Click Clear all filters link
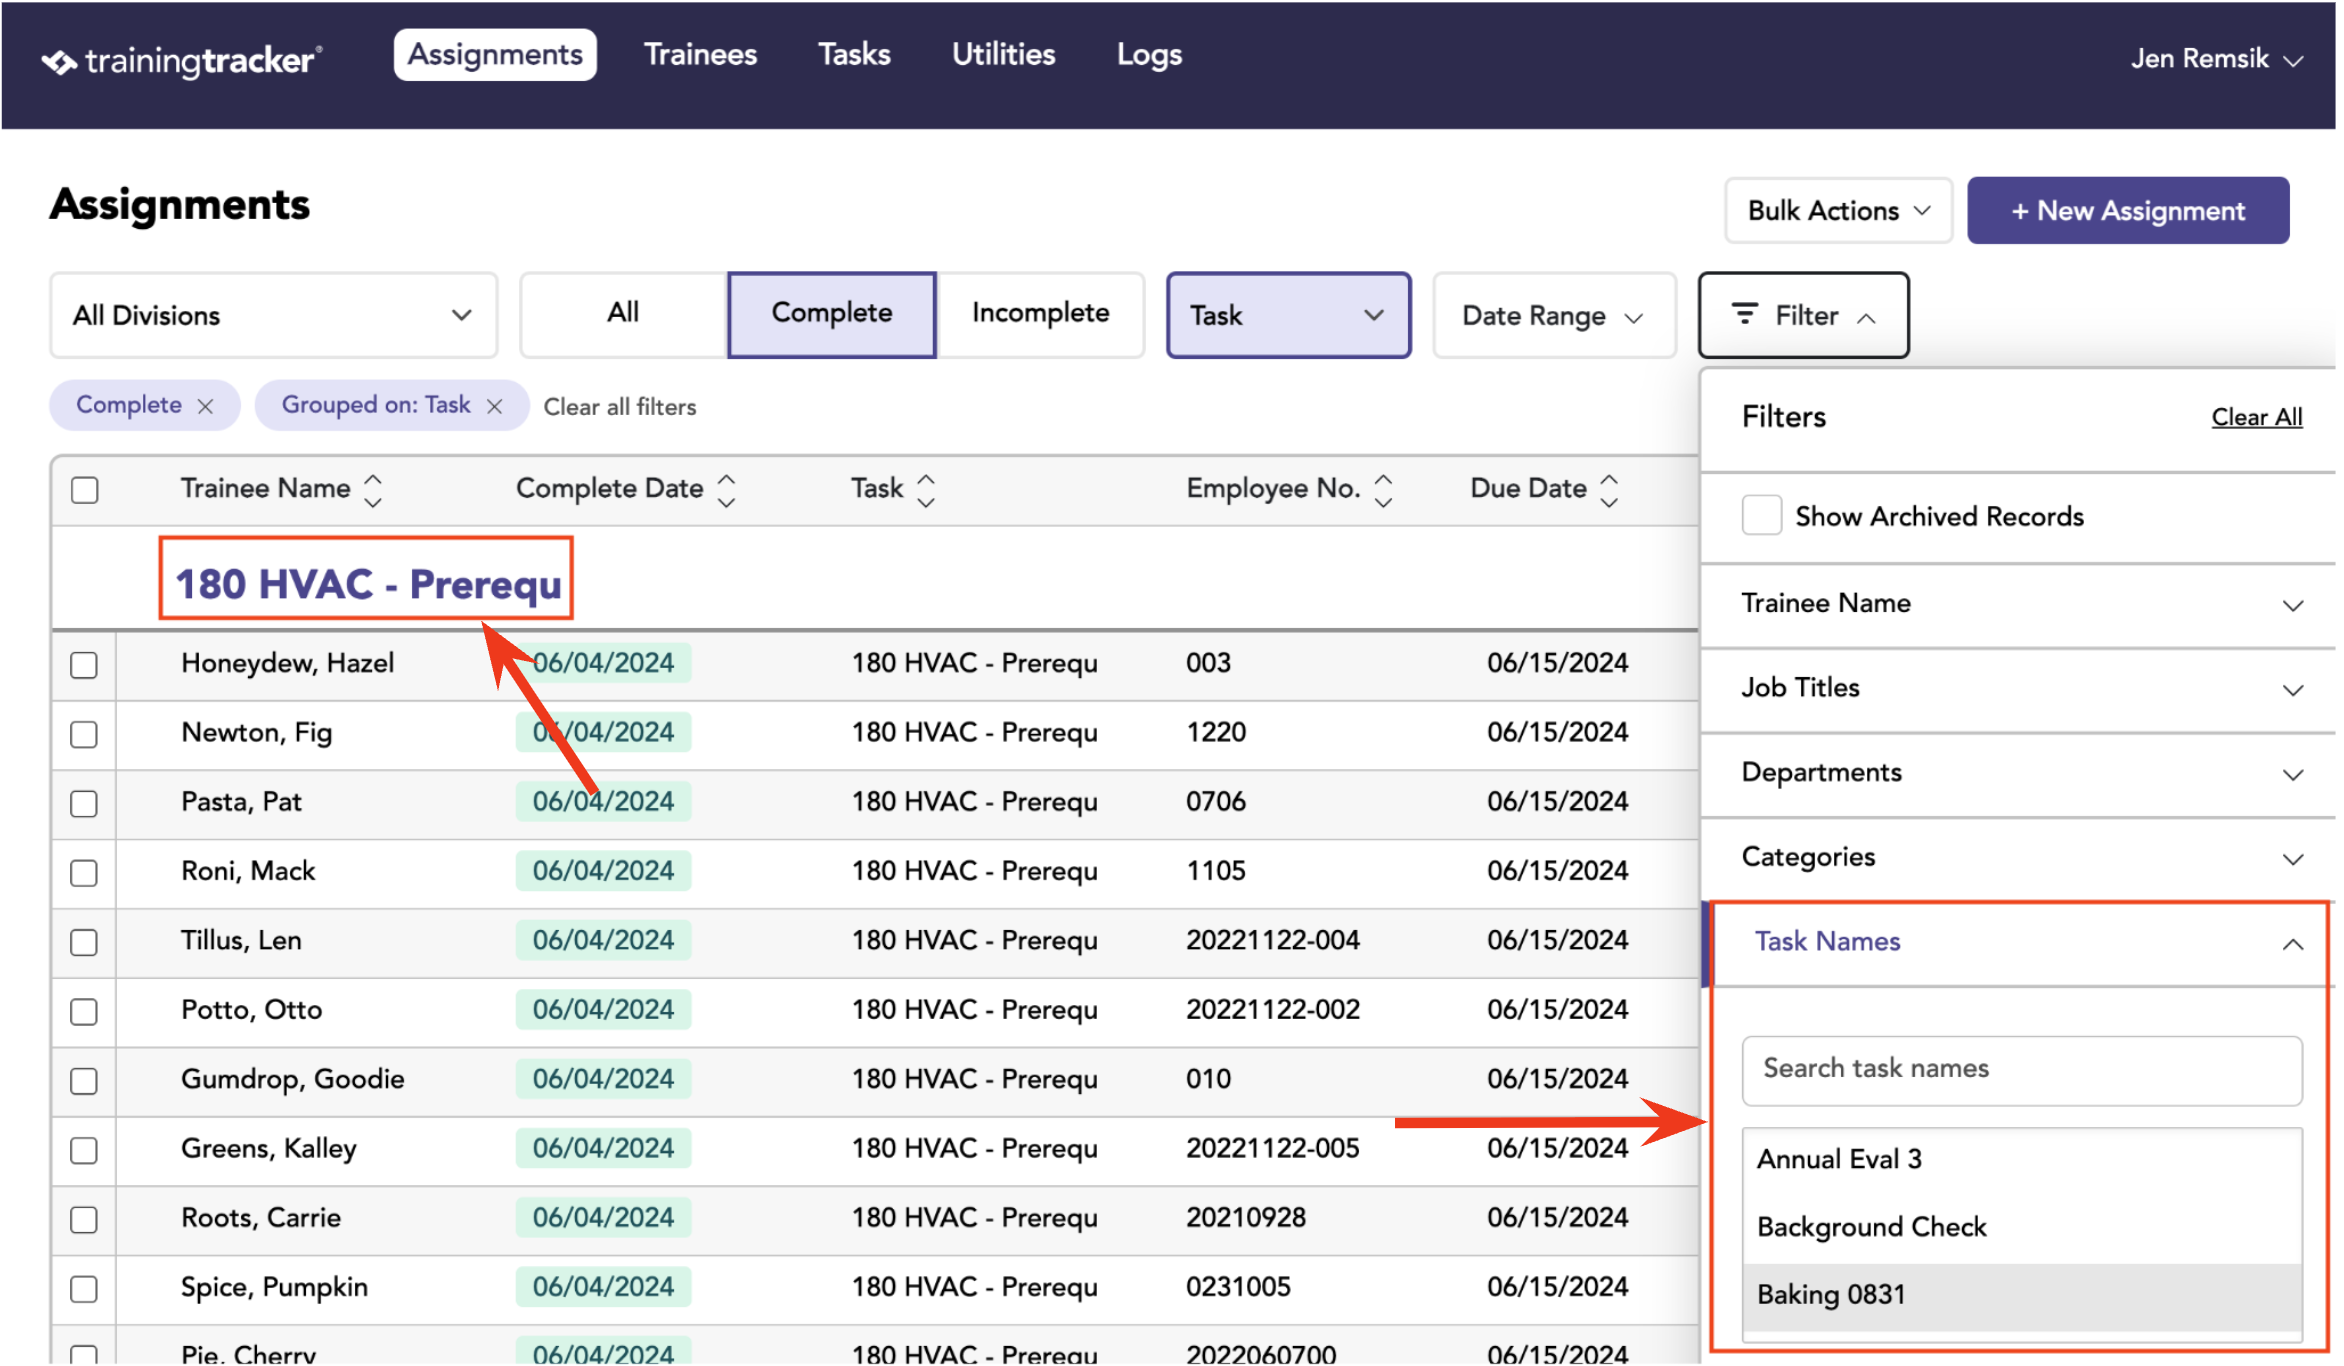Viewport: 2344px width, 1366px height. pos(620,407)
